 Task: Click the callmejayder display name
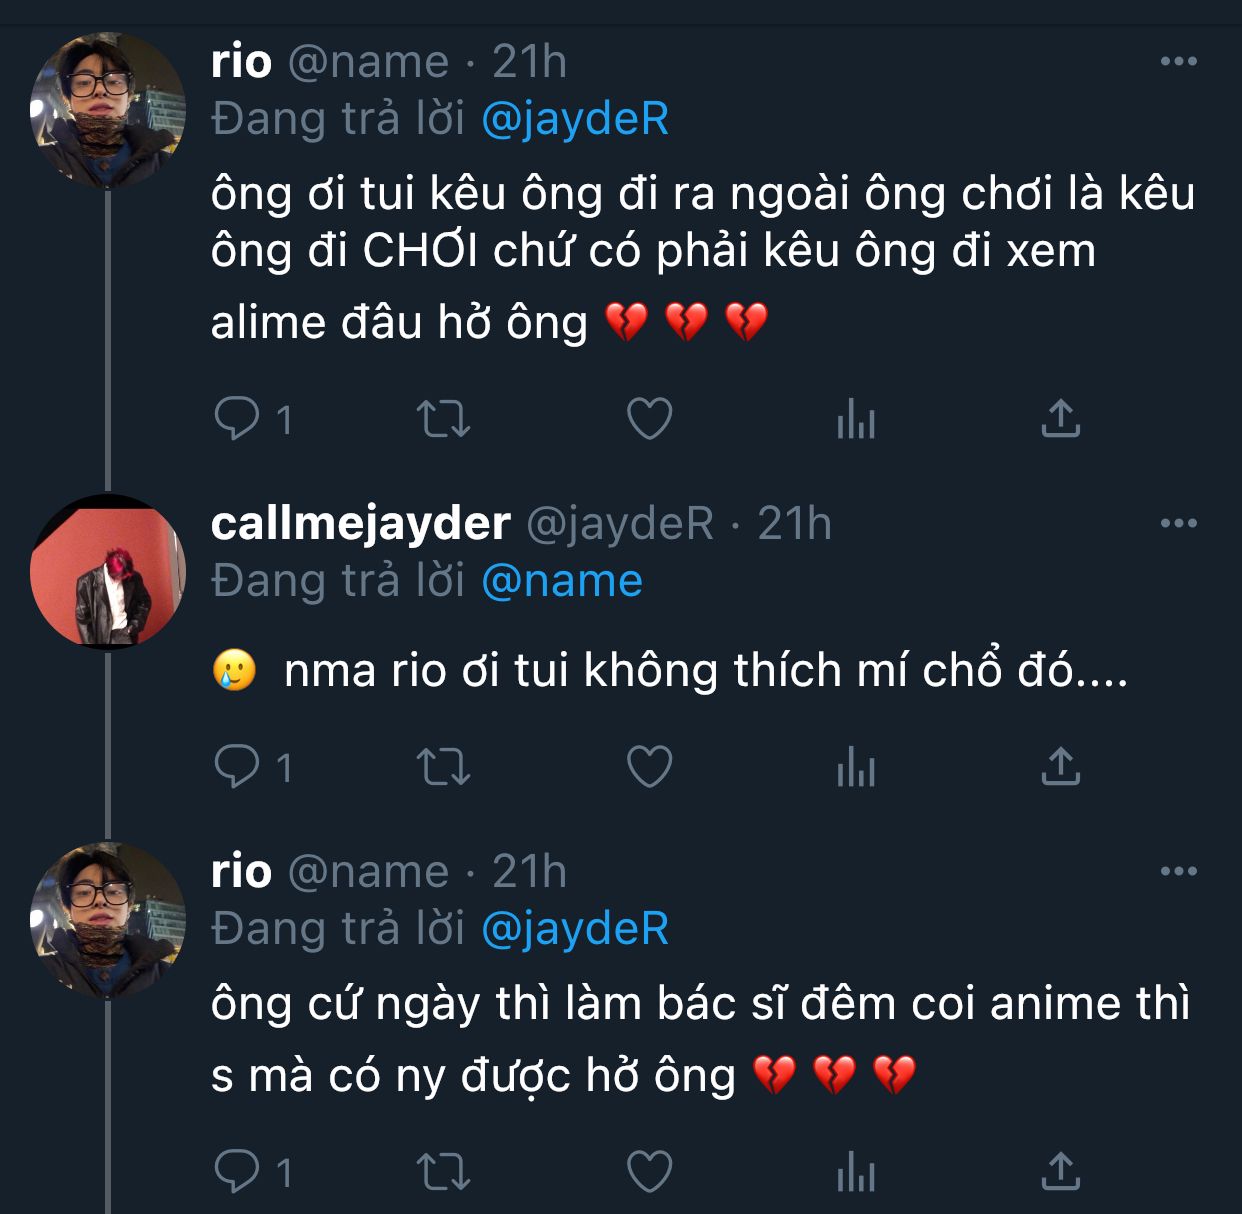(x=361, y=523)
